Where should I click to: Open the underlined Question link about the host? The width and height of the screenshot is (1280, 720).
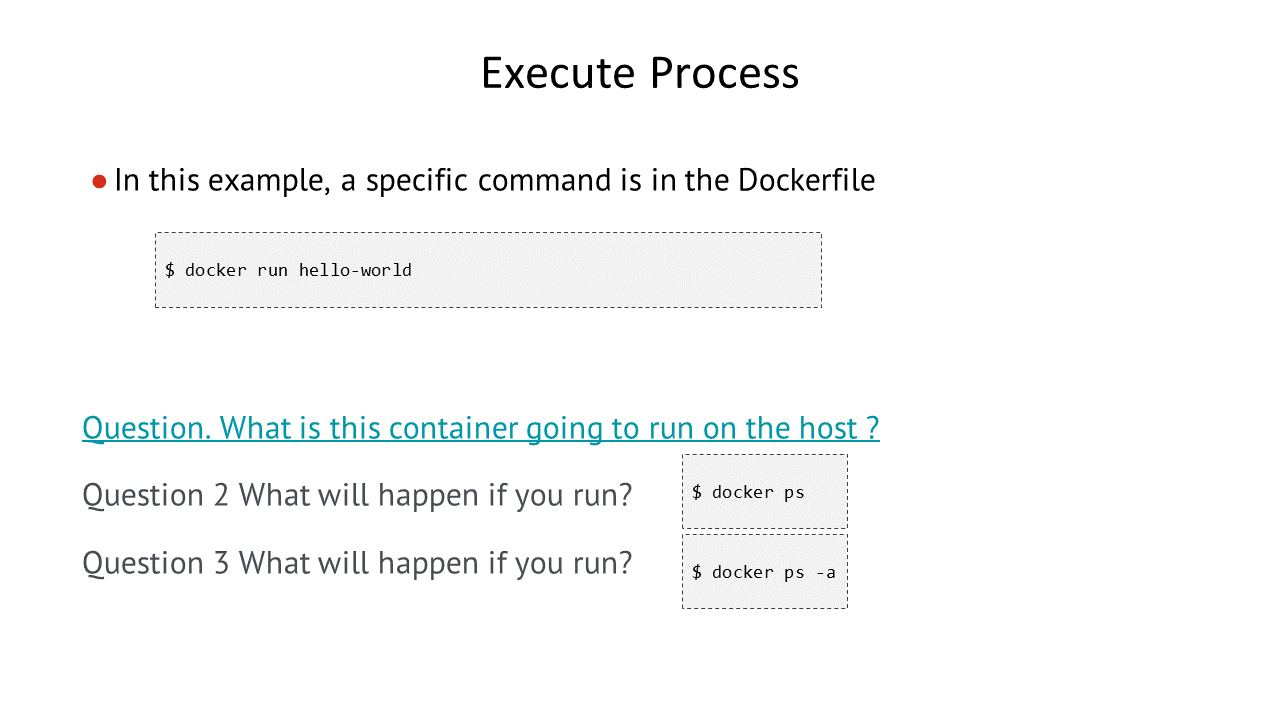(481, 428)
